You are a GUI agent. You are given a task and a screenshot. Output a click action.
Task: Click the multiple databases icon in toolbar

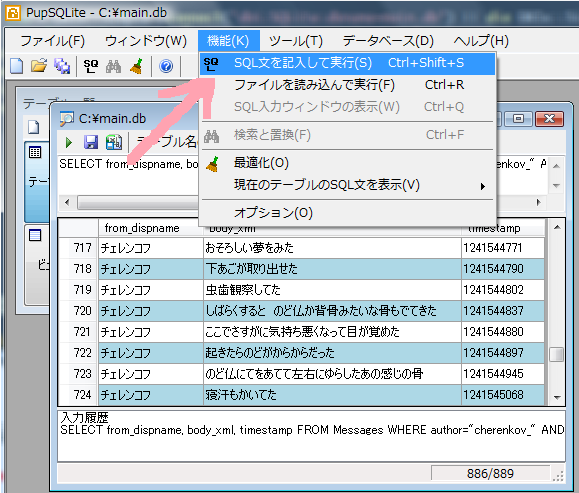coord(62,66)
